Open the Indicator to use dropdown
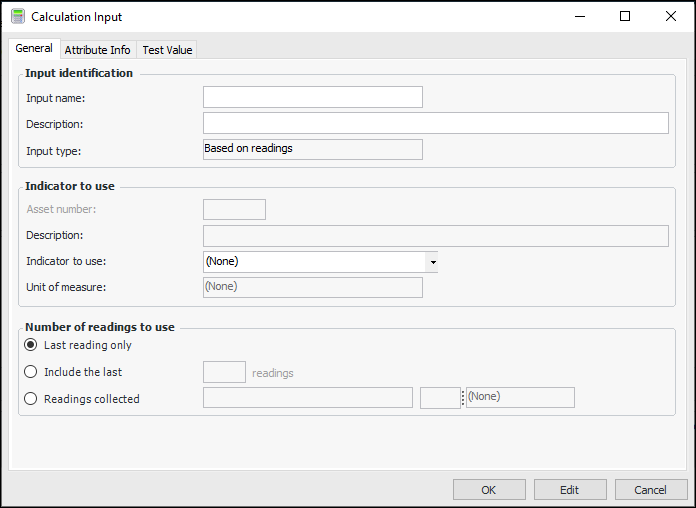The width and height of the screenshot is (696, 508). pyautogui.click(x=432, y=262)
